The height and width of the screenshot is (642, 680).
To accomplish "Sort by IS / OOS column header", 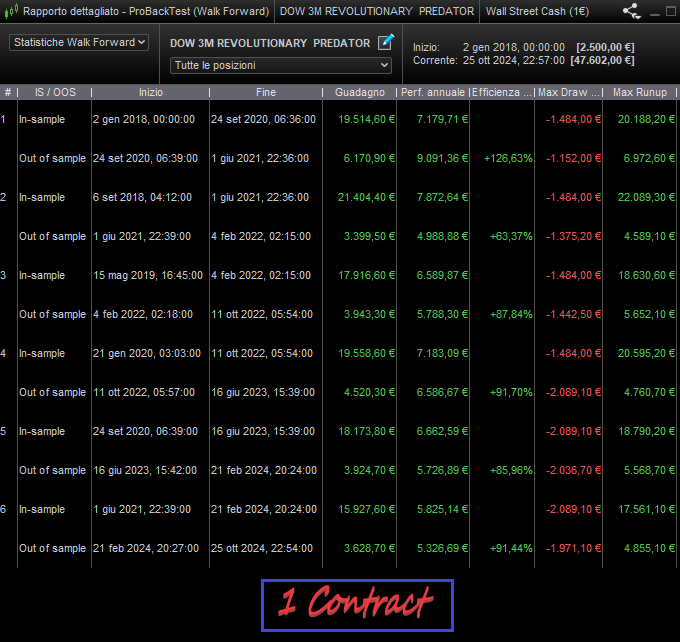I will pyautogui.click(x=55, y=92).
